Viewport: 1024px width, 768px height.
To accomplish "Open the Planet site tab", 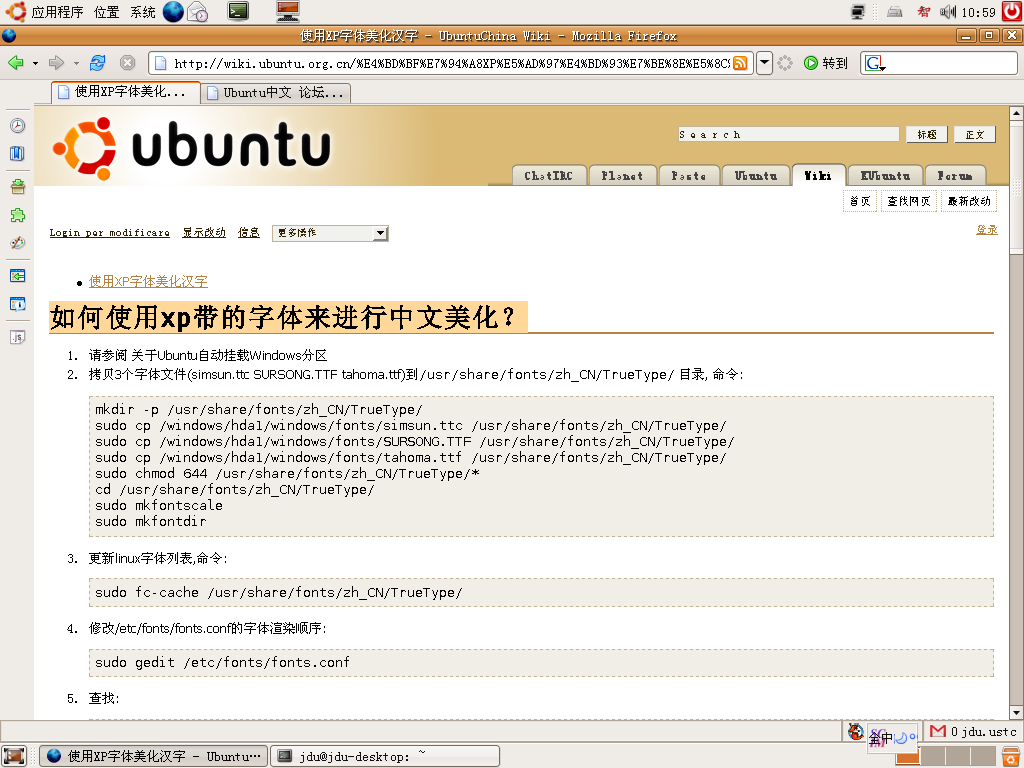I will coord(622,176).
